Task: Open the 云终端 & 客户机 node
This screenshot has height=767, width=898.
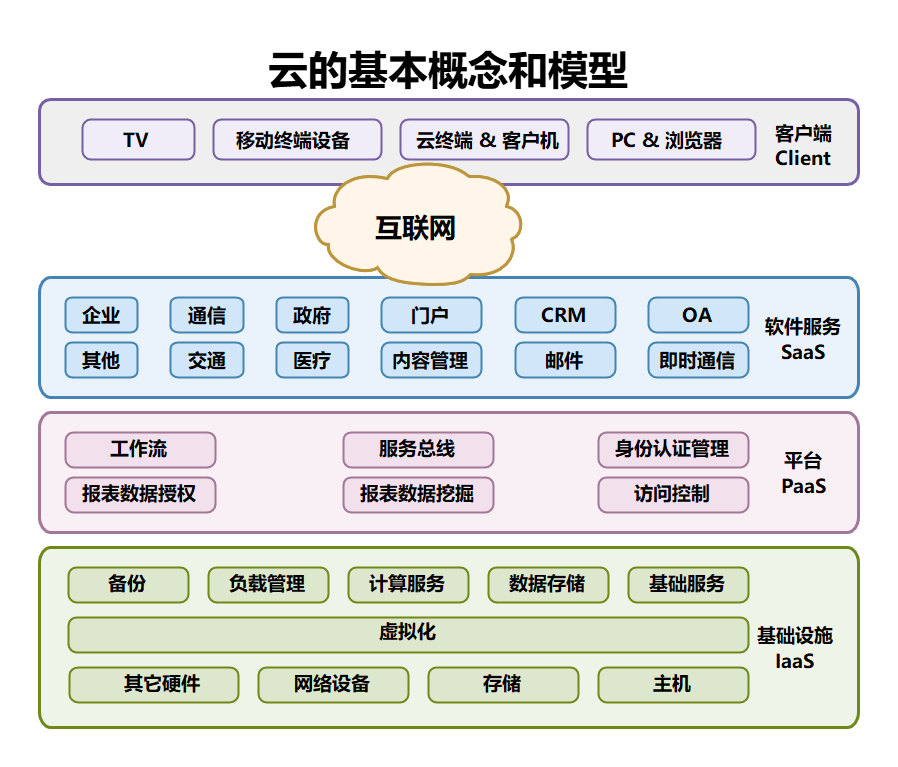Action: [x=483, y=139]
